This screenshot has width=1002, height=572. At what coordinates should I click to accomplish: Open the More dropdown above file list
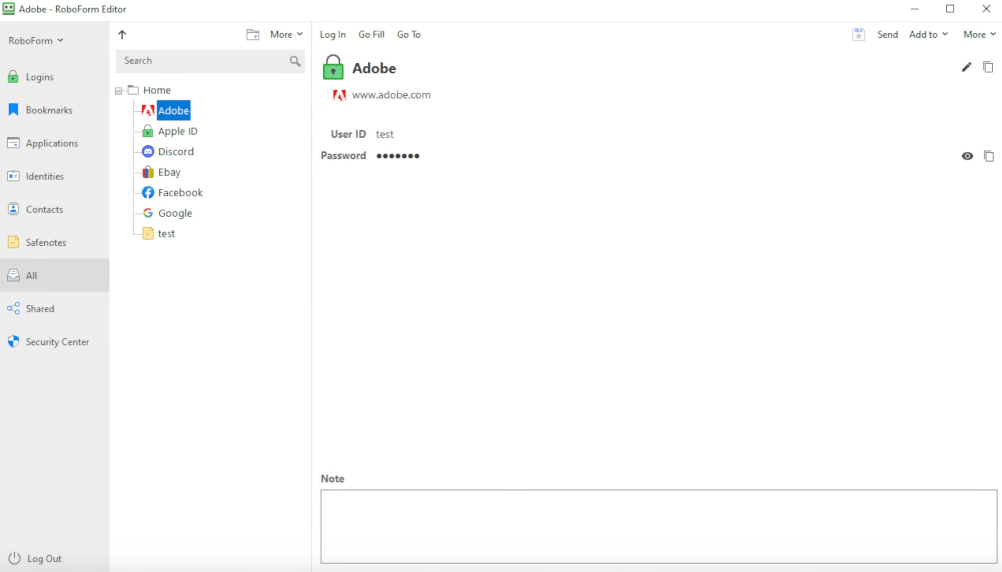[x=286, y=35]
